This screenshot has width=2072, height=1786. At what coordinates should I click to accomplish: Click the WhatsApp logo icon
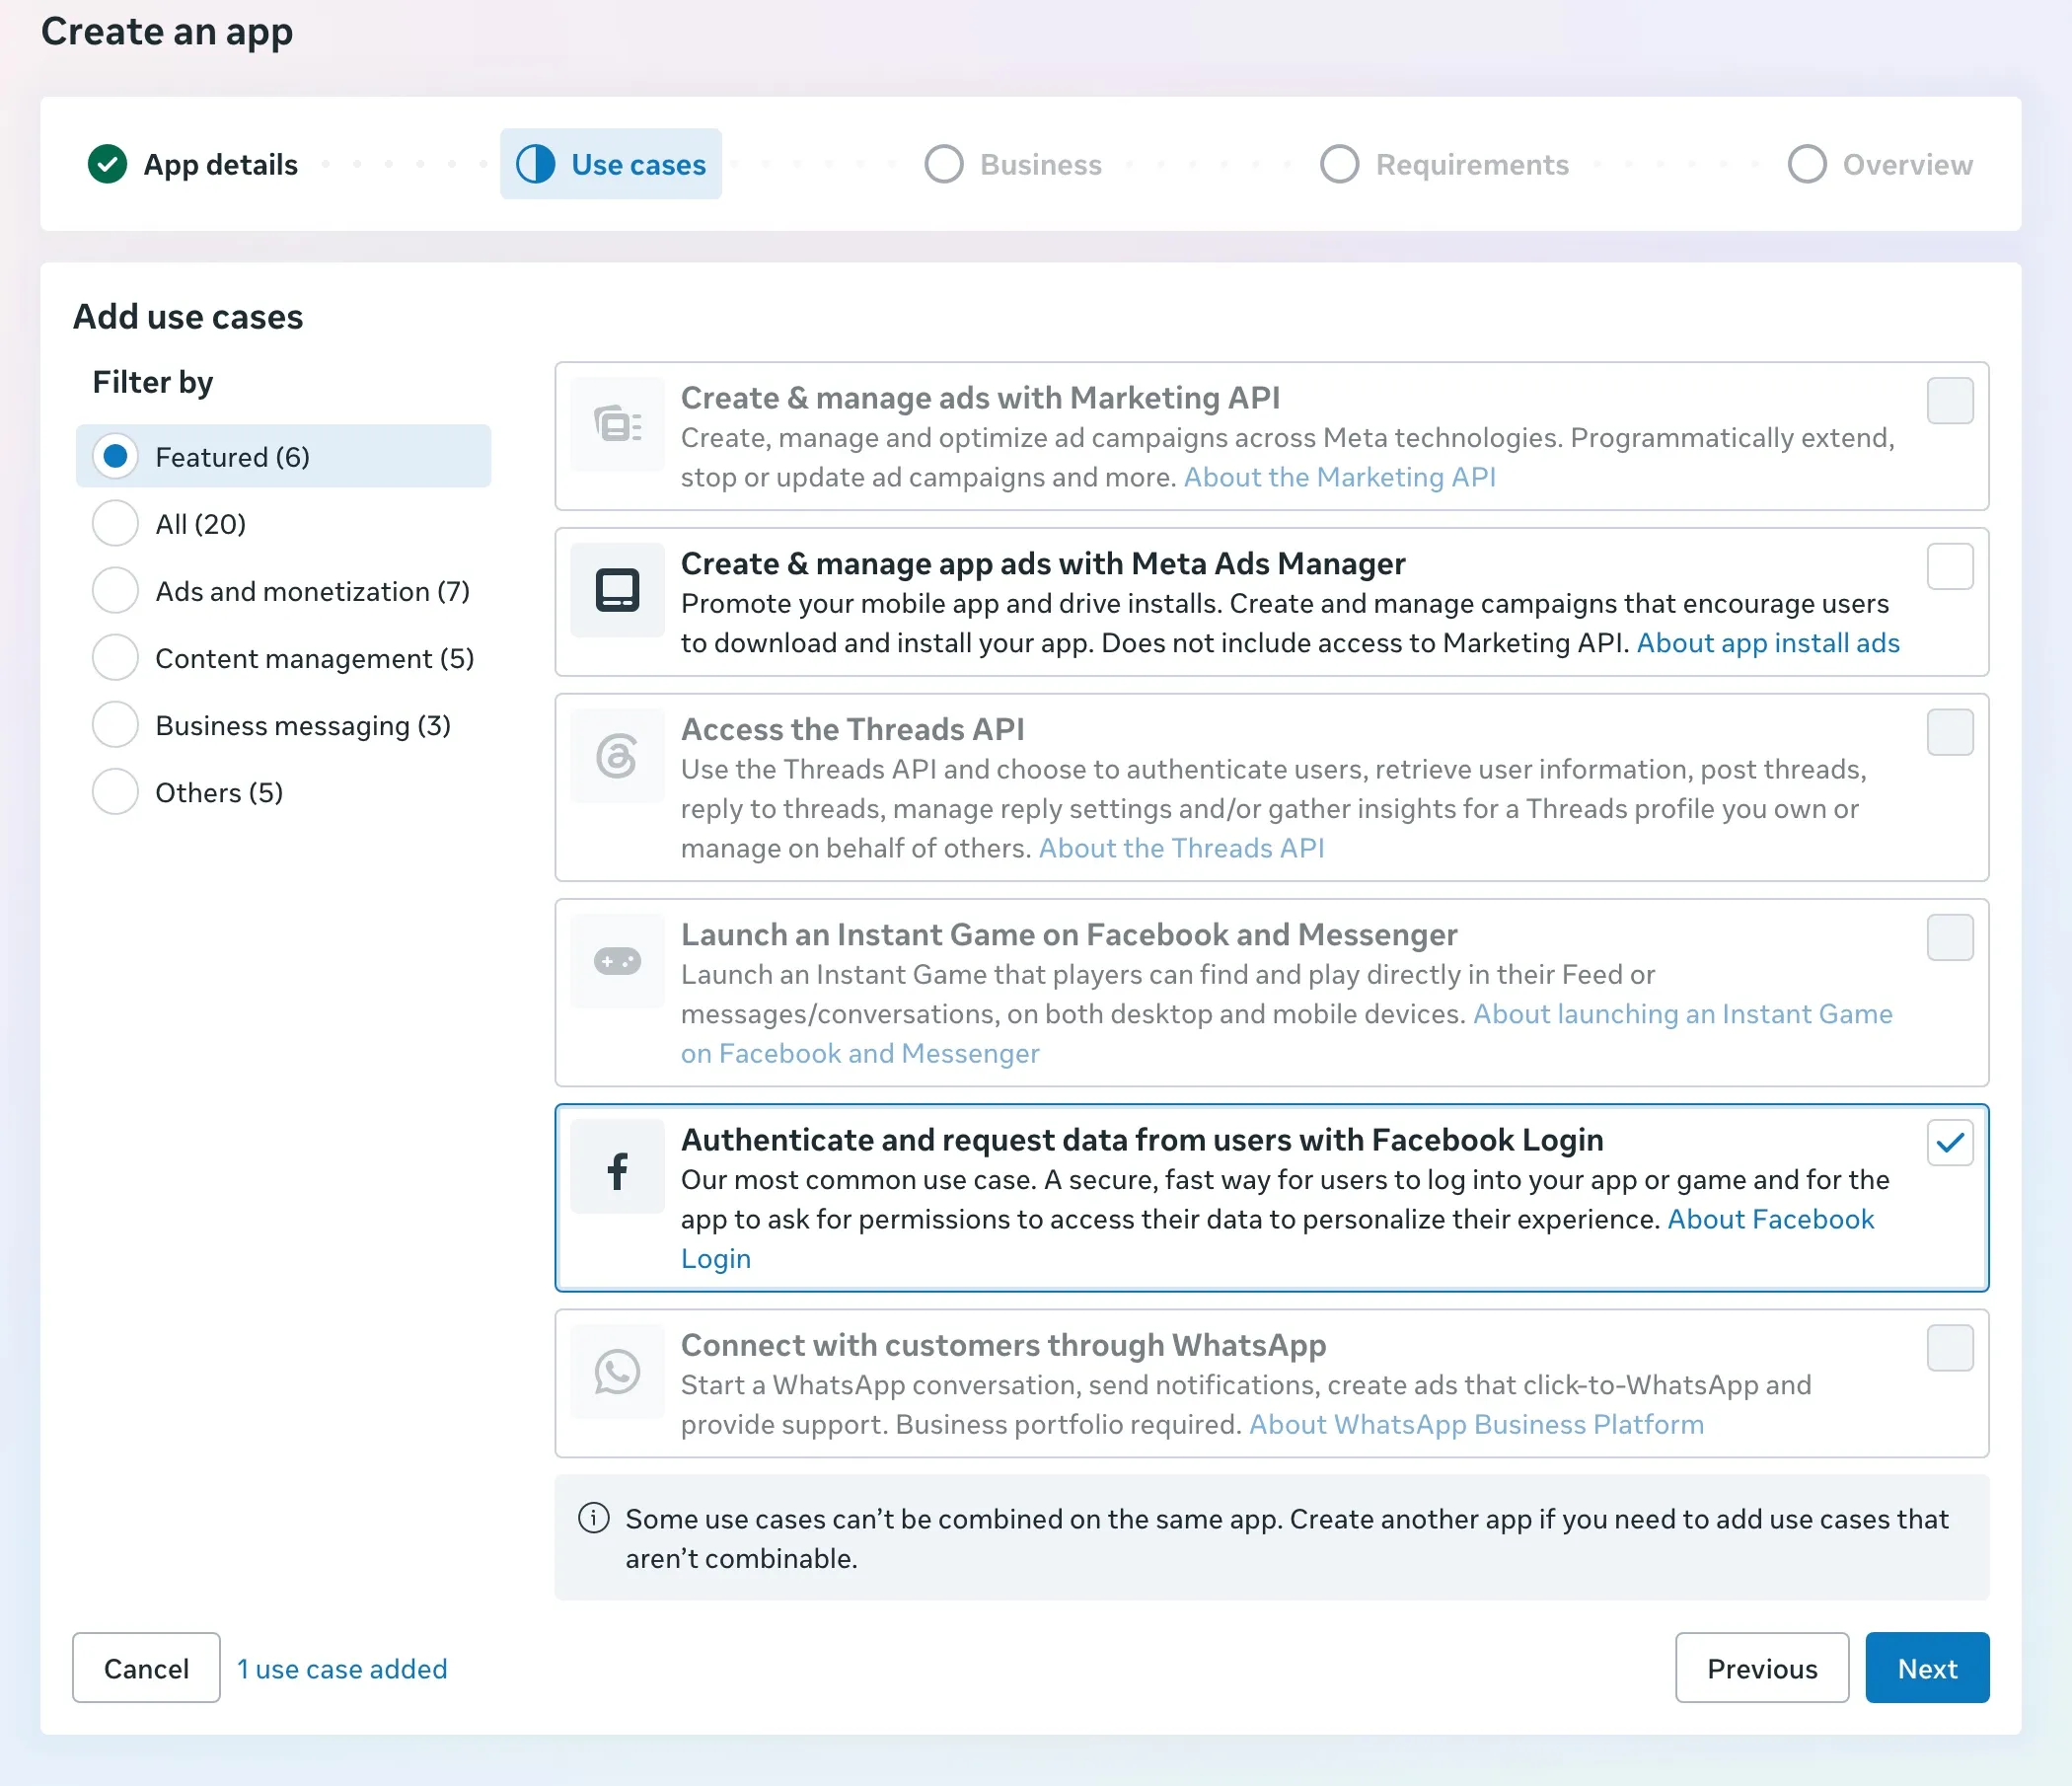pyautogui.click(x=617, y=1372)
